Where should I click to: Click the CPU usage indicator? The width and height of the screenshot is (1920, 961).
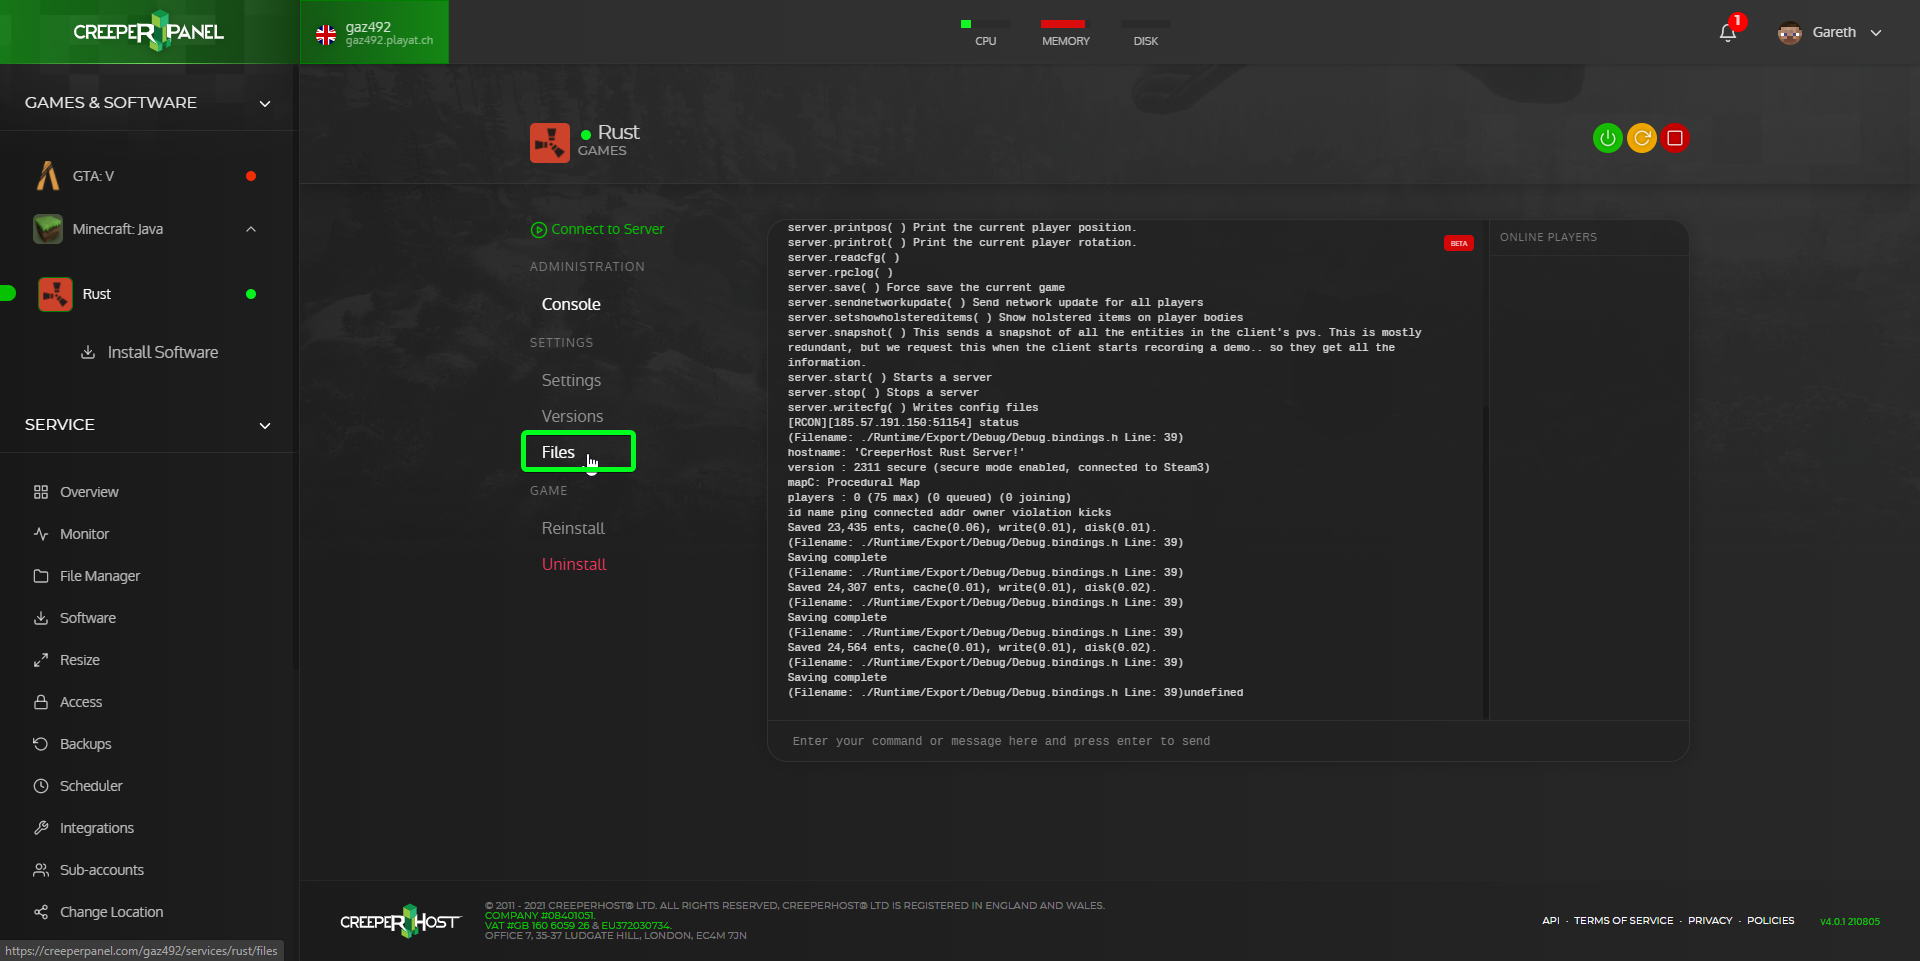click(985, 32)
